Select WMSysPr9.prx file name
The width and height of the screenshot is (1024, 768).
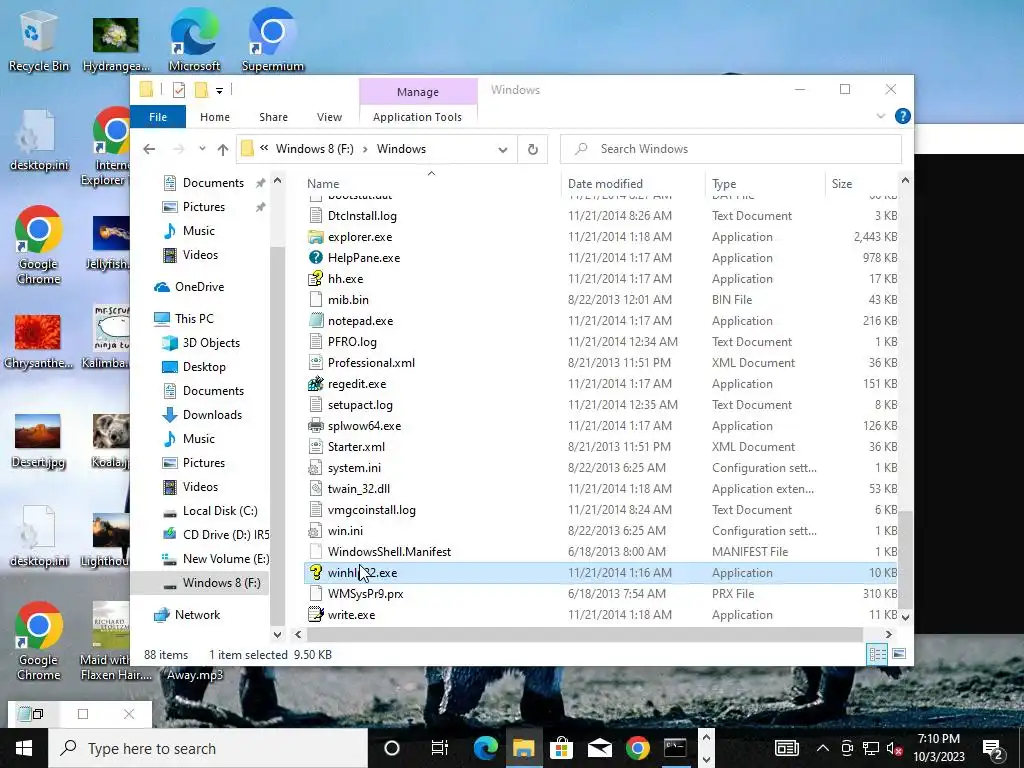pos(365,594)
